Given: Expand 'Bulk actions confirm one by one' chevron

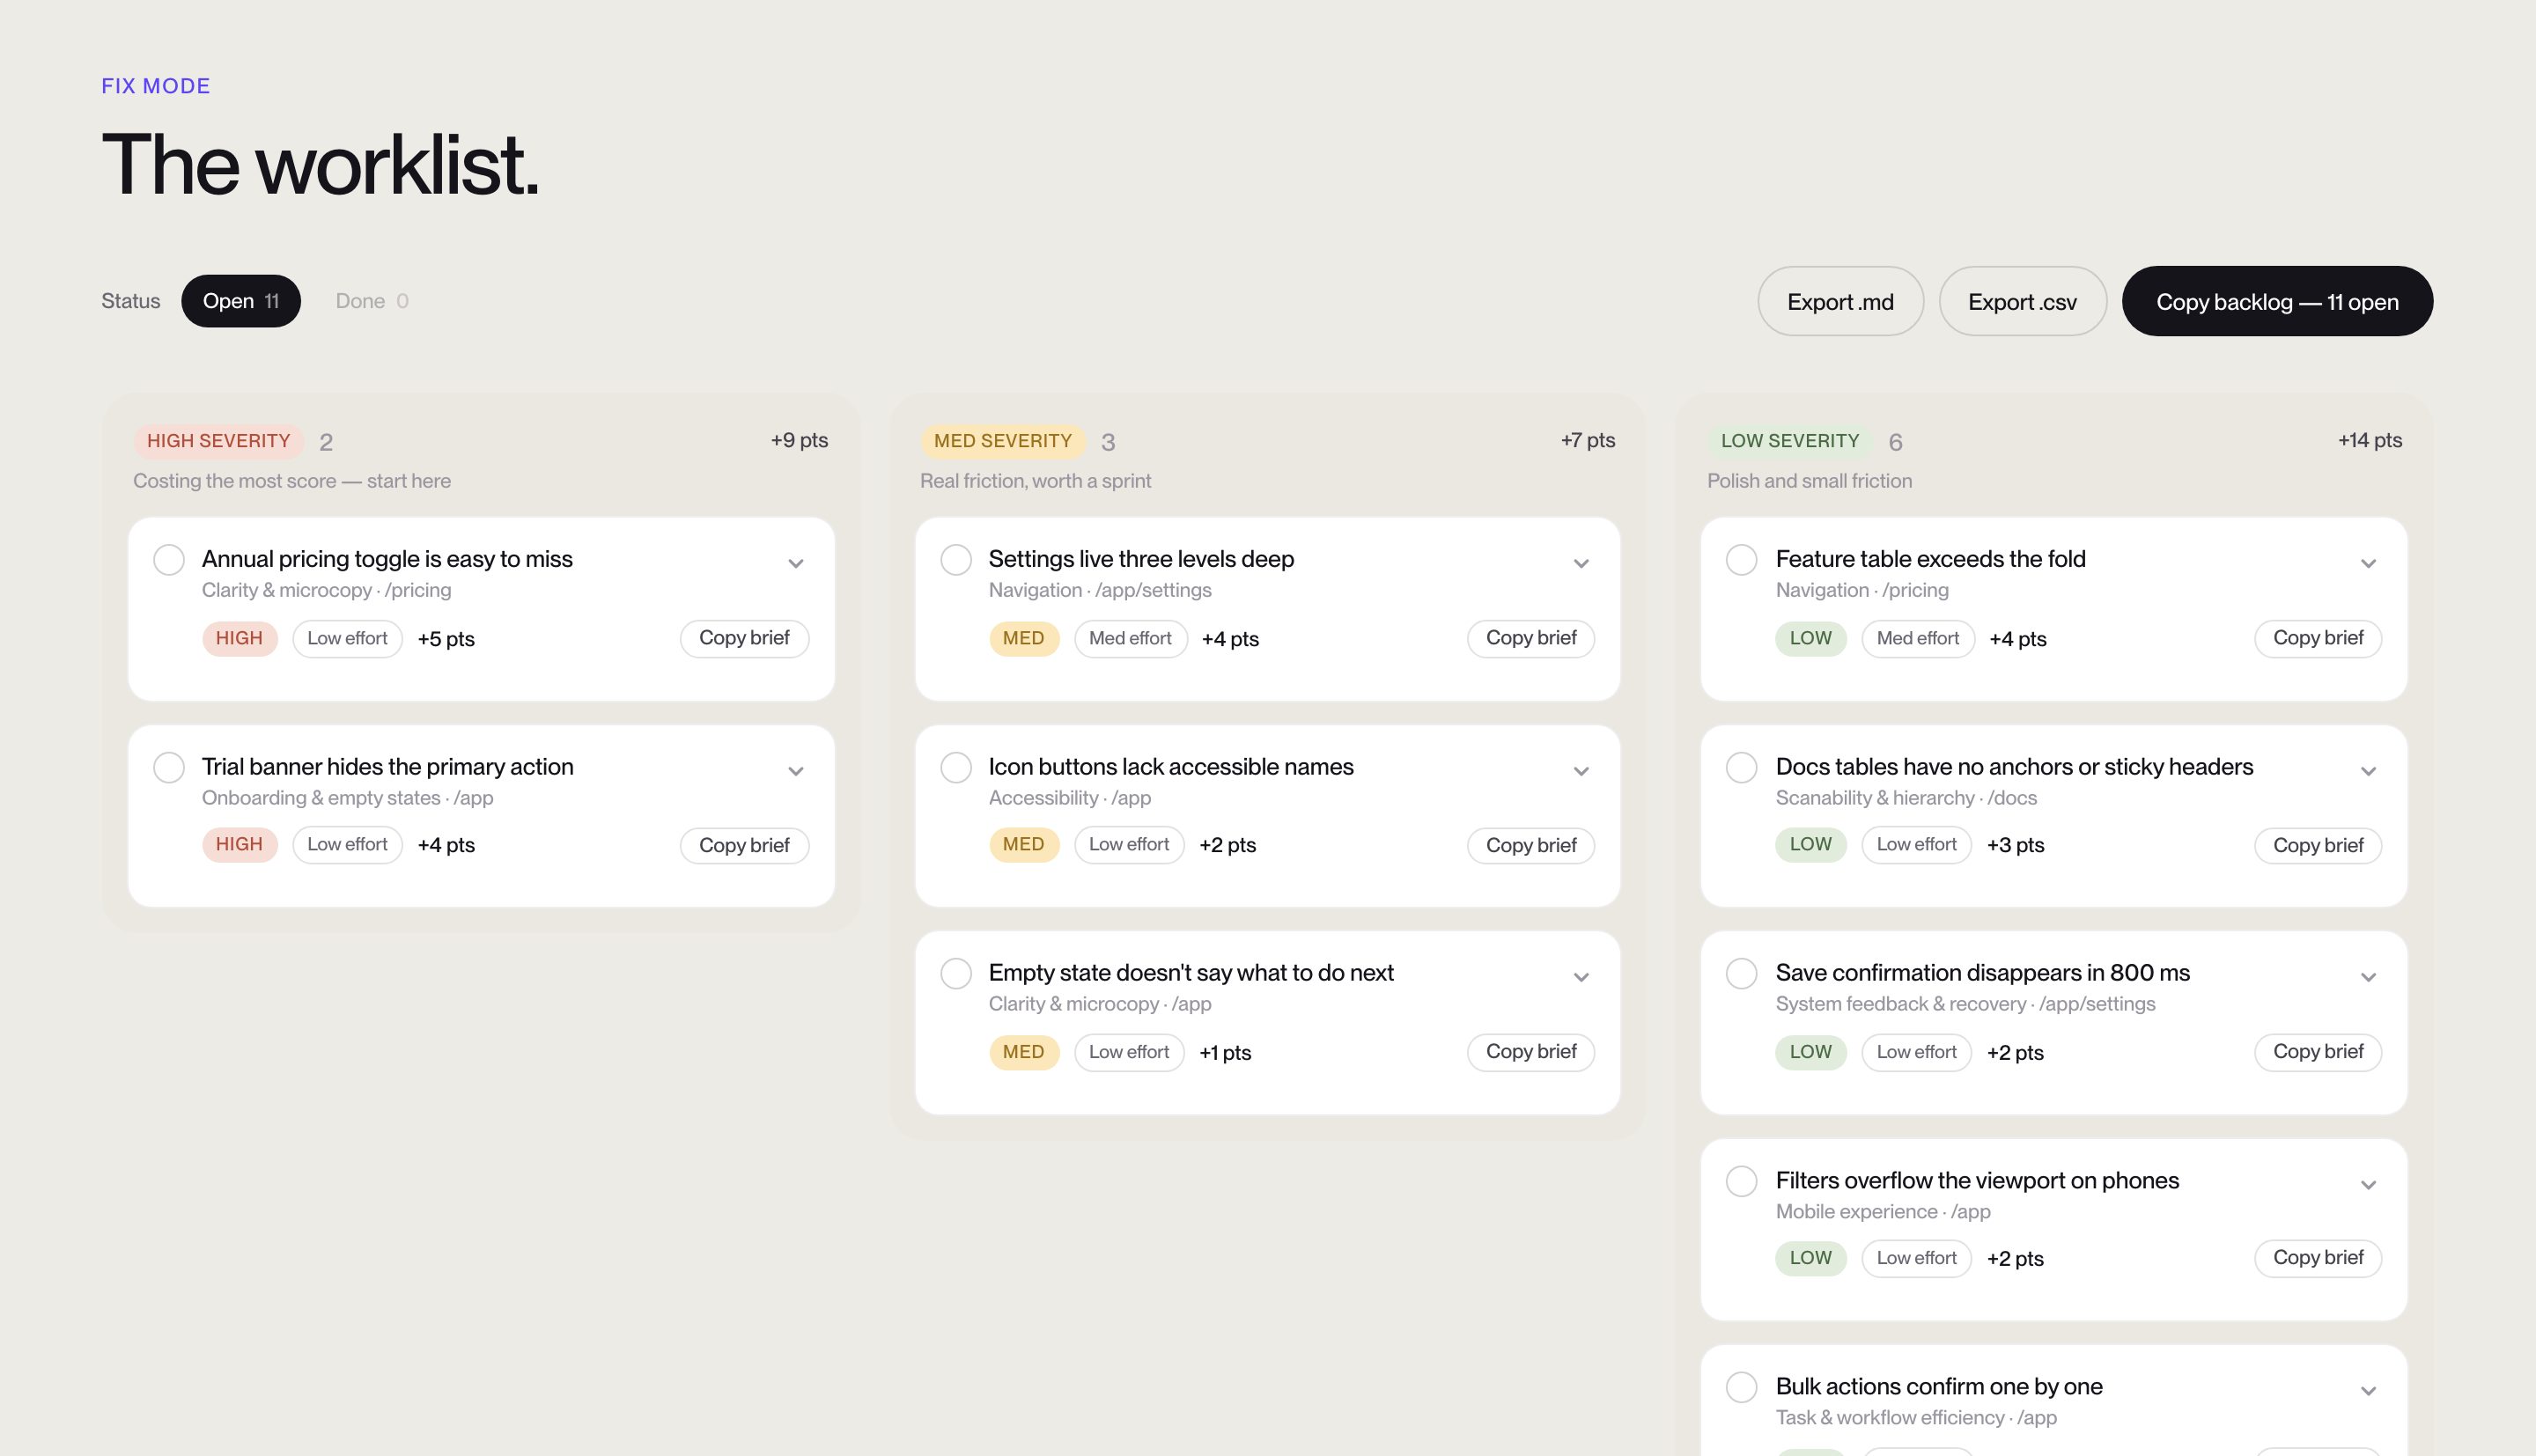Looking at the screenshot, I should (x=2368, y=1392).
